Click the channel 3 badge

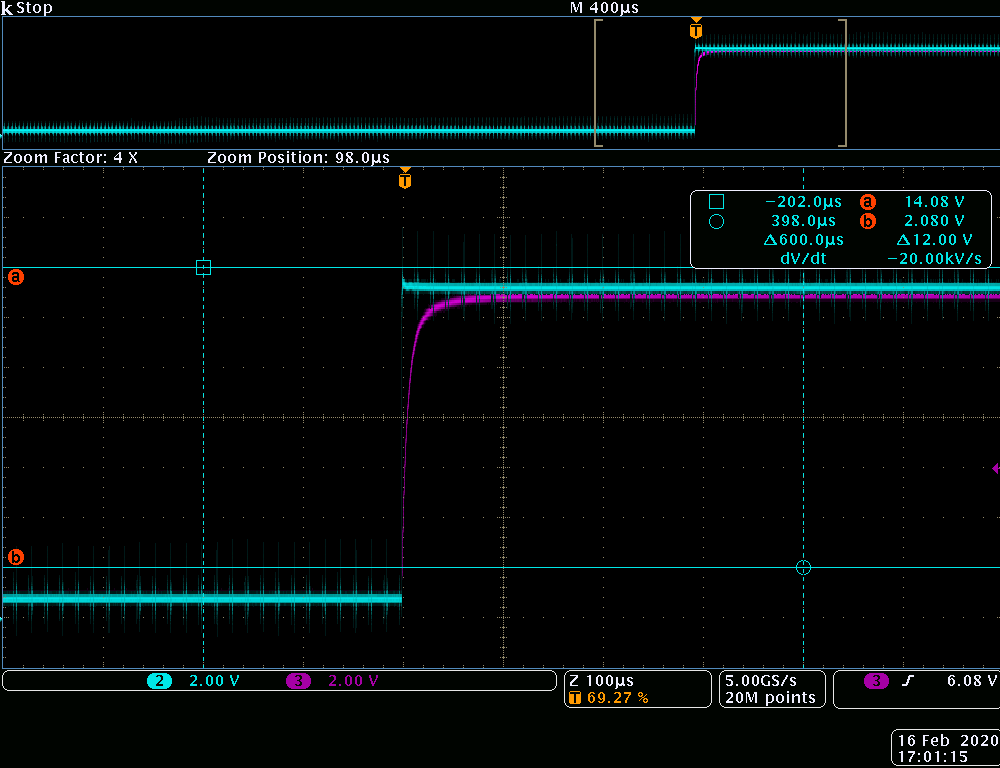pos(298,681)
